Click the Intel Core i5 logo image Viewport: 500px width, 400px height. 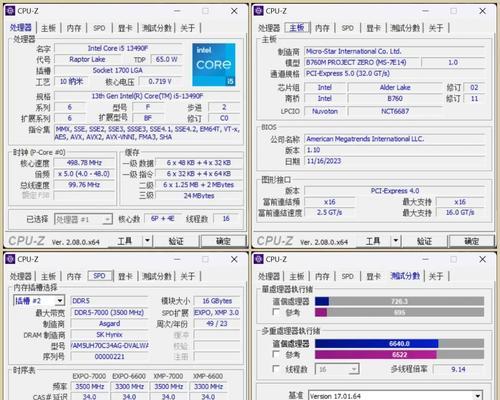click(x=214, y=65)
